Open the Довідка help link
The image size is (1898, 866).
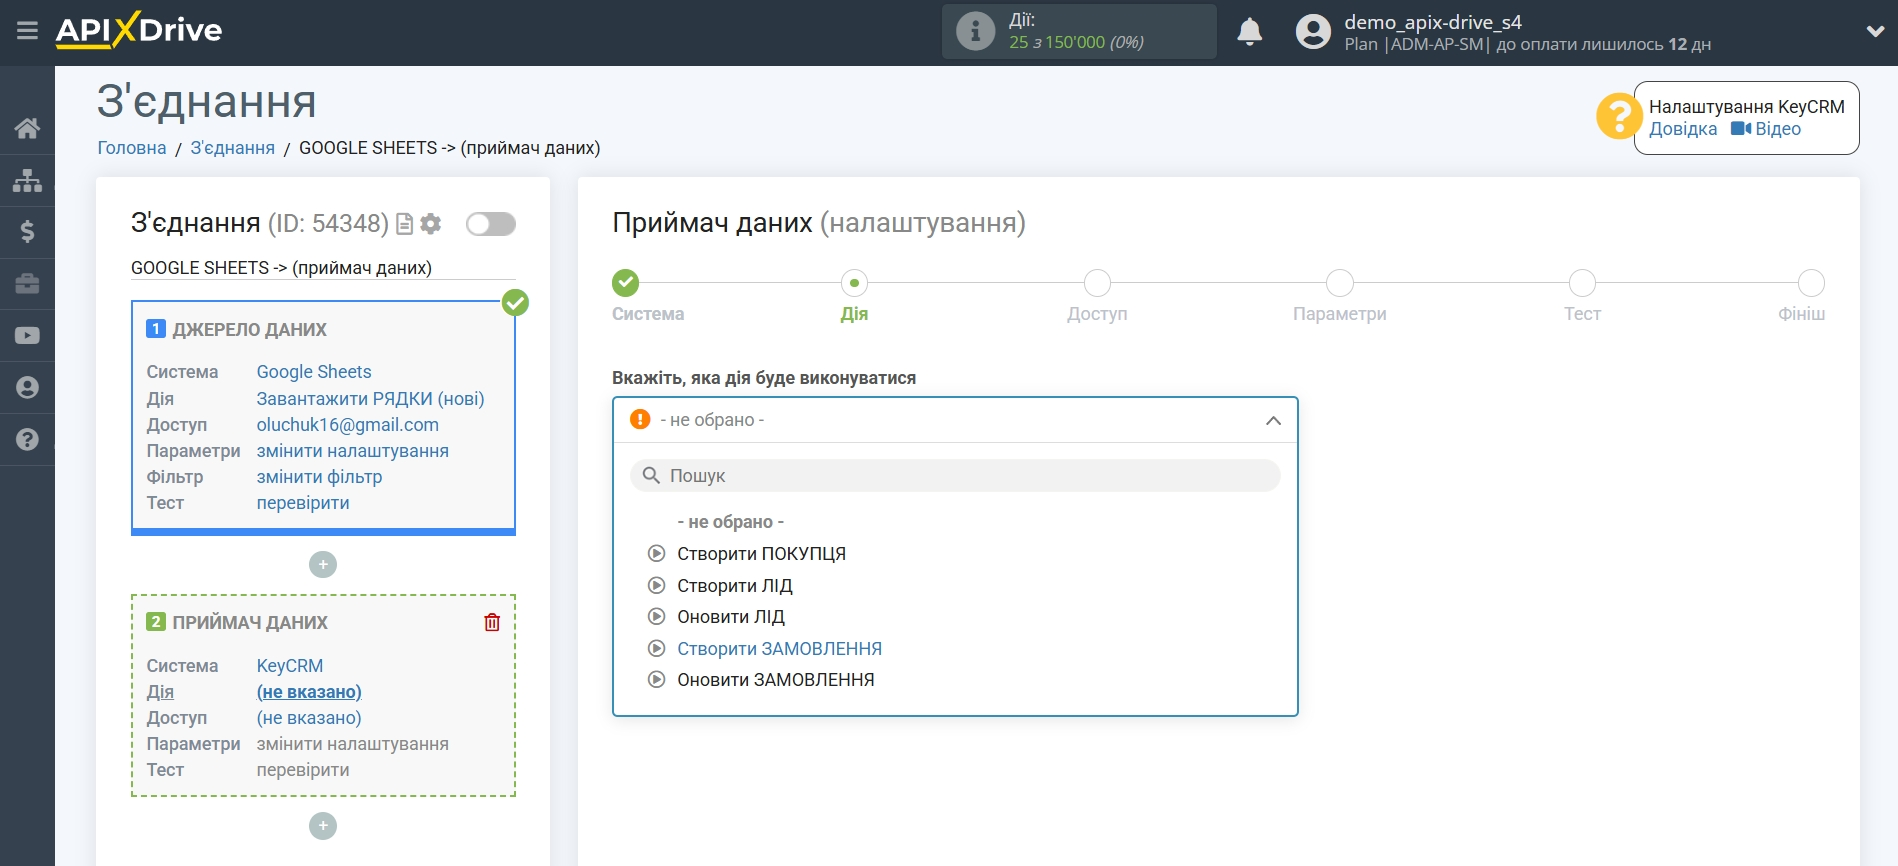(1683, 129)
